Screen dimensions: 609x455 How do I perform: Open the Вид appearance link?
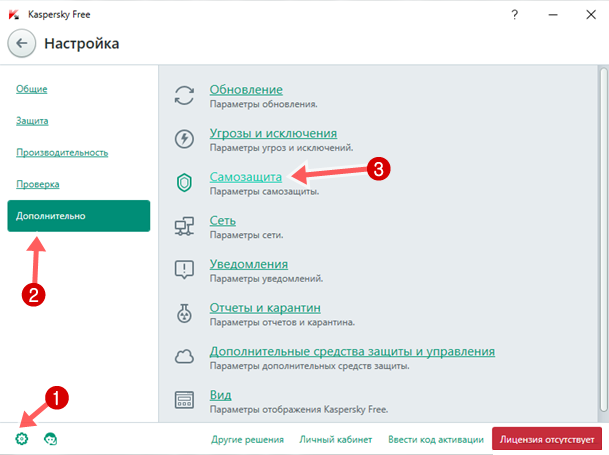[220, 395]
